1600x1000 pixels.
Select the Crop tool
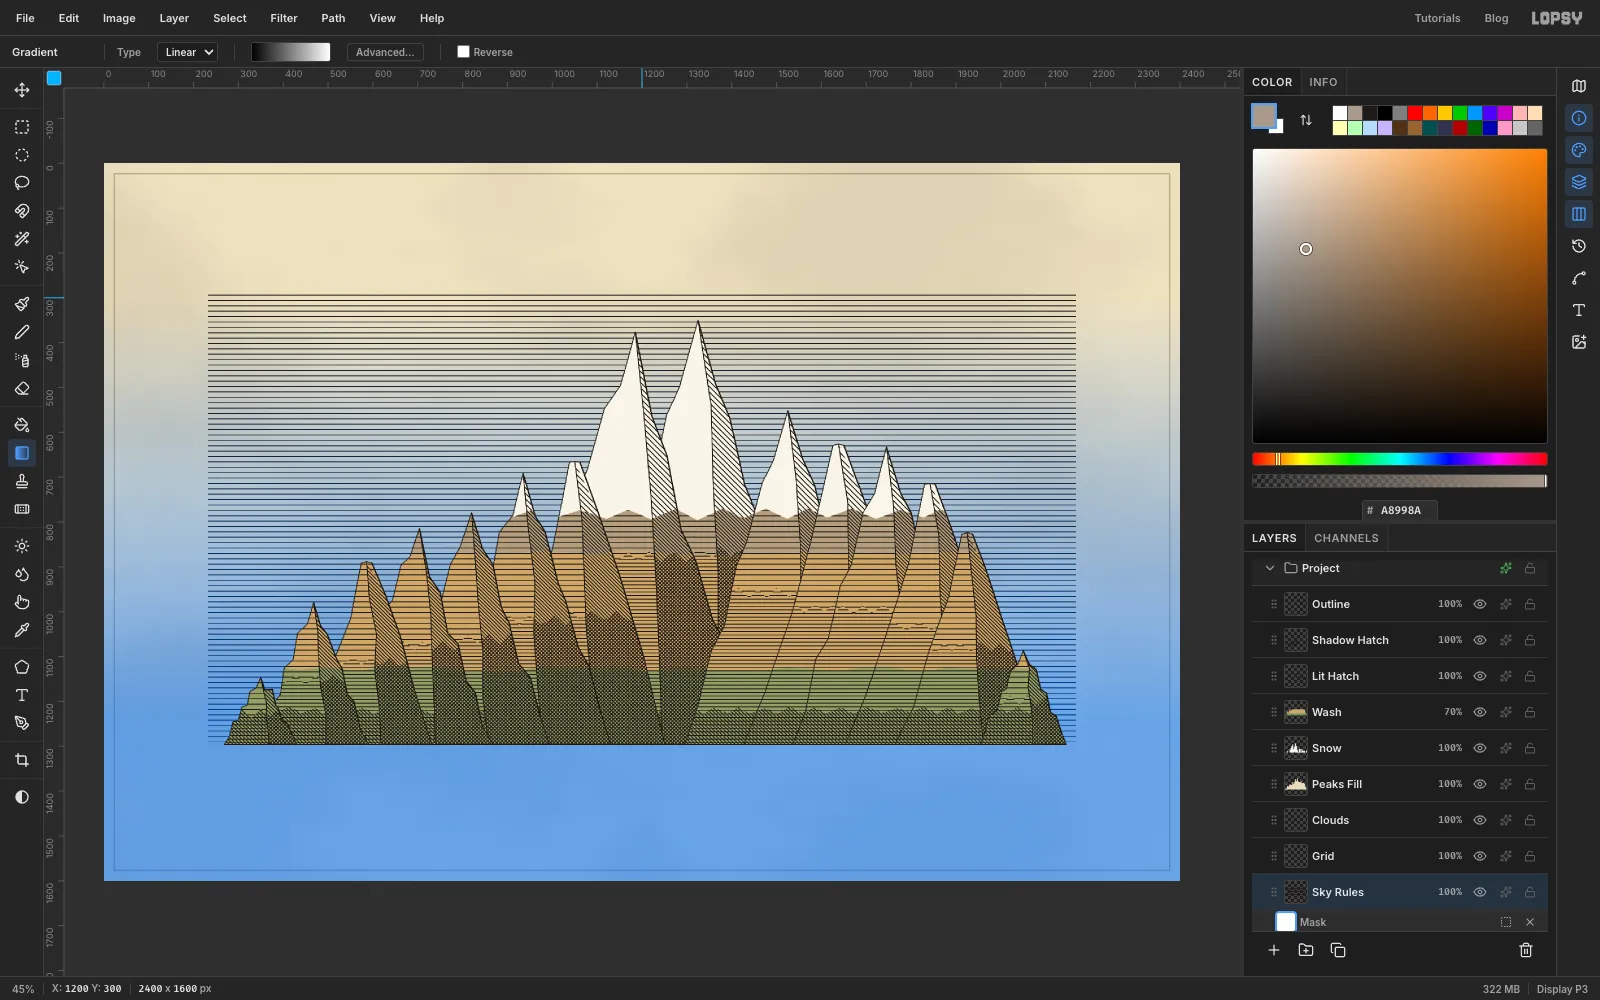(22, 760)
